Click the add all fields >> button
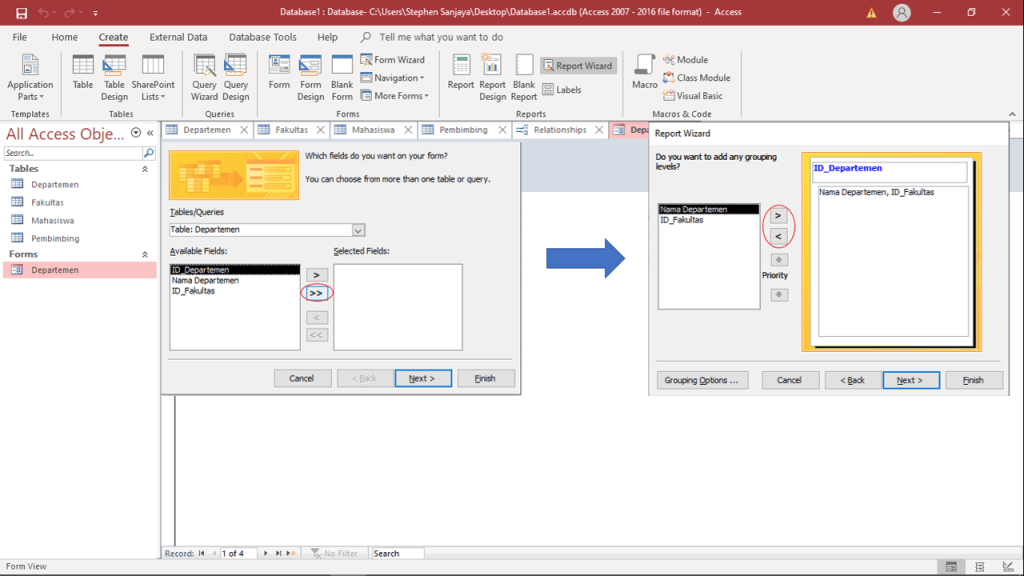This screenshot has height=576, width=1024. pyautogui.click(x=316, y=294)
